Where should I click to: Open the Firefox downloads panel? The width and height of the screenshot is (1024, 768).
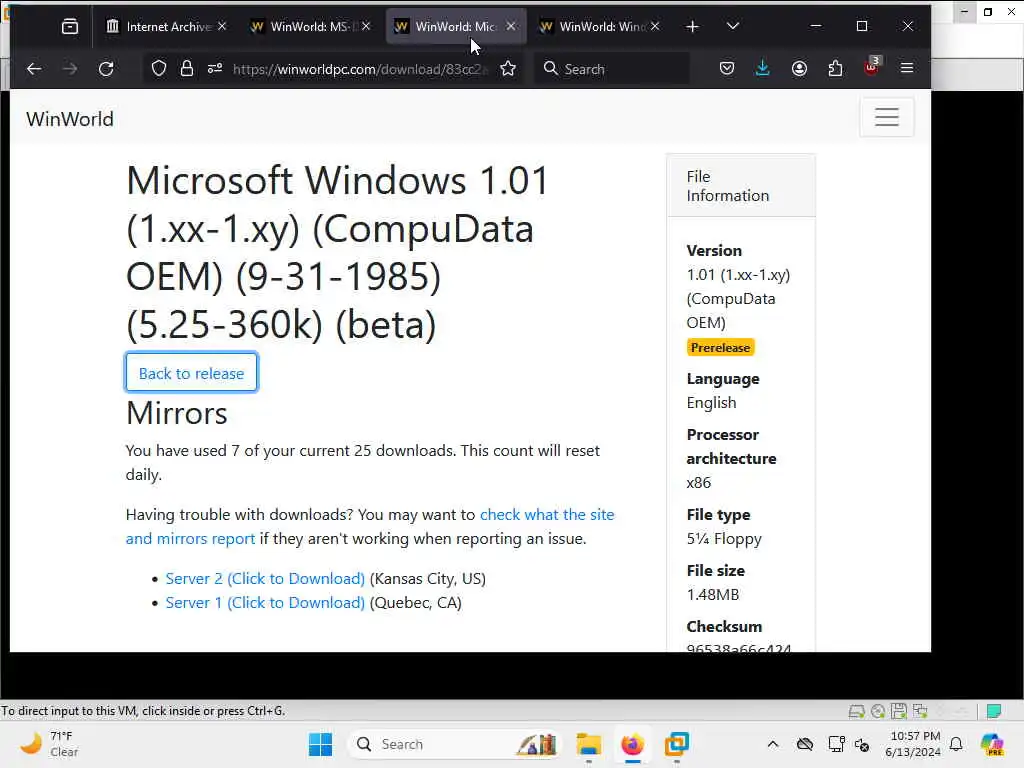763,69
